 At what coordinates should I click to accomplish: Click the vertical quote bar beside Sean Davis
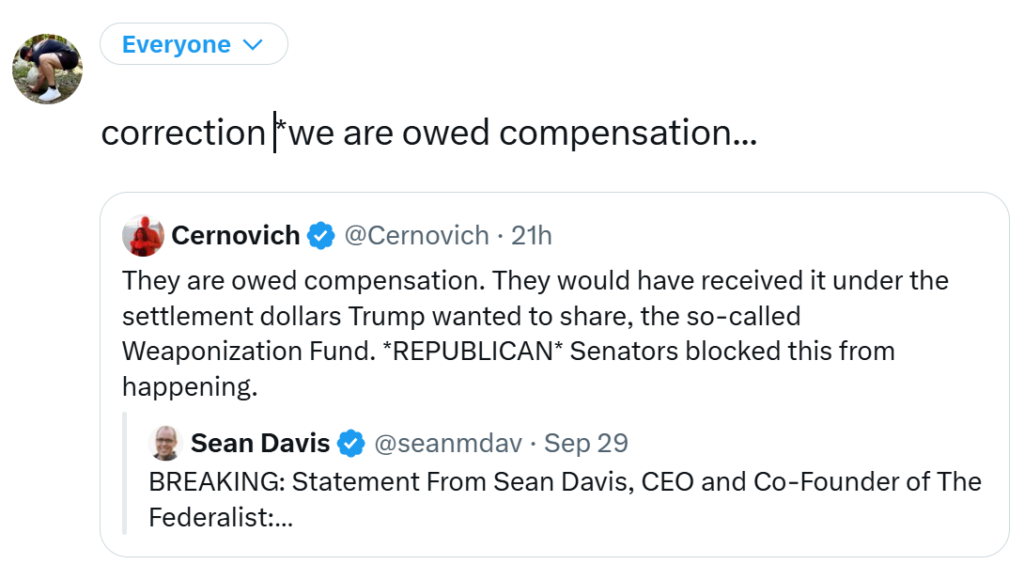click(125, 474)
